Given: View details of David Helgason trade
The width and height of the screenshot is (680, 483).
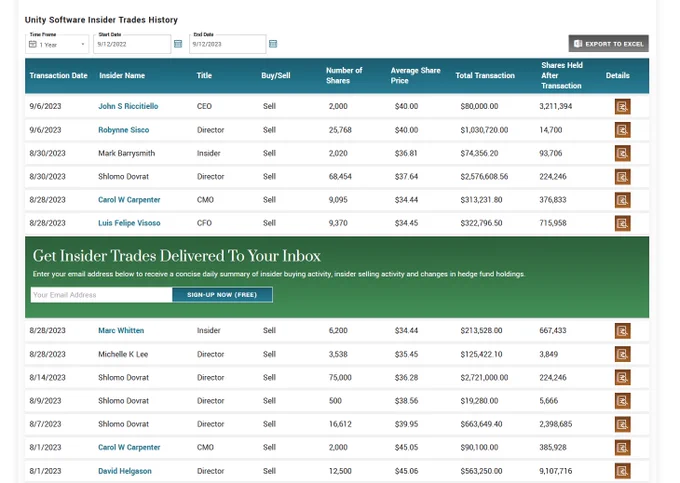Looking at the screenshot, I should pyautogui.click(x=622, y=471).
